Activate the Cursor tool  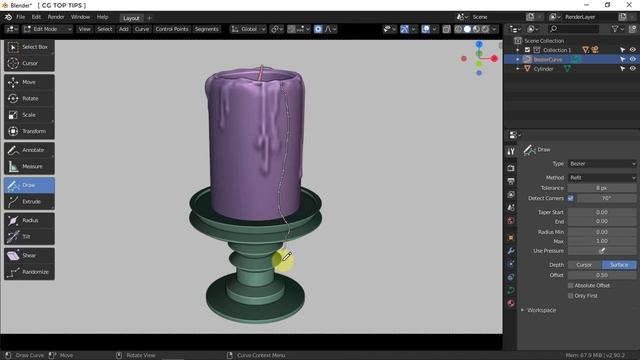click(x=29, y=64)
